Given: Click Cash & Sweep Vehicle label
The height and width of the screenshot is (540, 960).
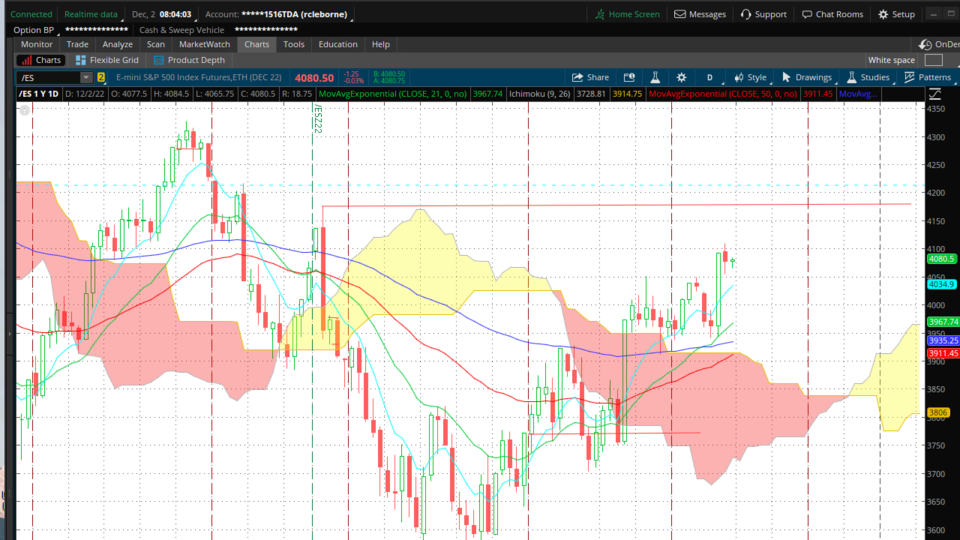Looking at the screenshot, I should pos(182,29).
